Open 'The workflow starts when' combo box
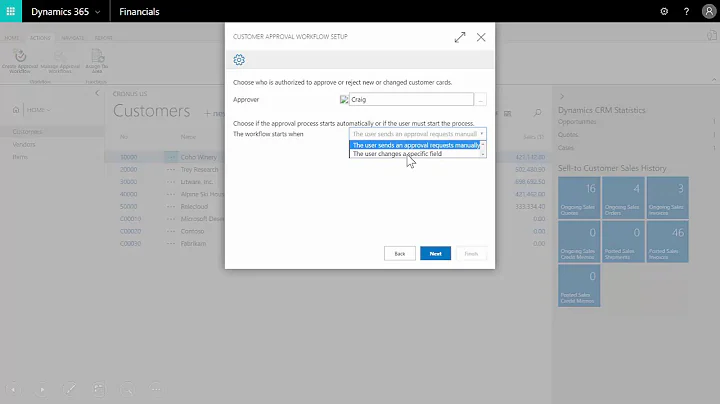720x404 pixels. [417, 134]
